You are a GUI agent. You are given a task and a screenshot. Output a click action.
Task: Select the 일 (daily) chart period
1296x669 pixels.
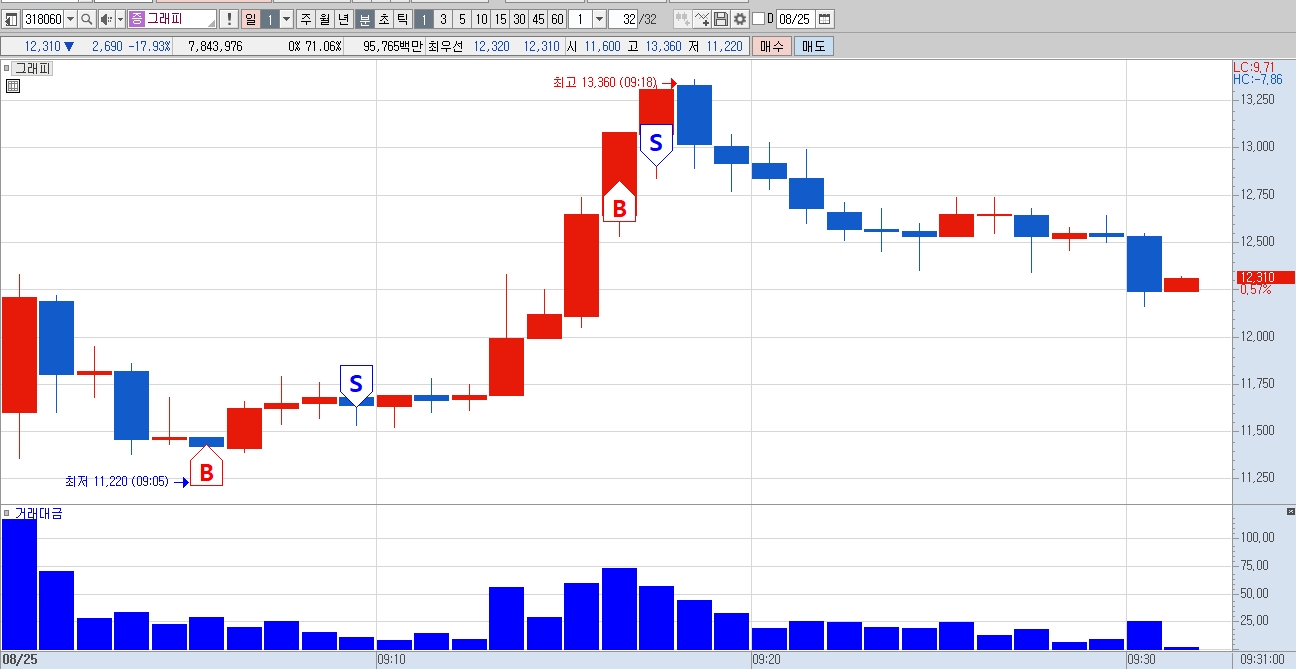click(x=251, y=19)
